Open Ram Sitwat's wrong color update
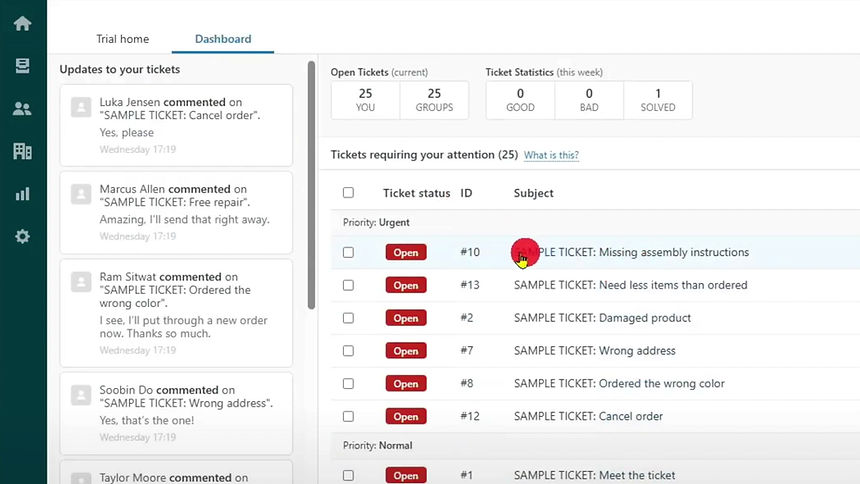This screenshot has height=484, width=860. [x=176, y=313]
